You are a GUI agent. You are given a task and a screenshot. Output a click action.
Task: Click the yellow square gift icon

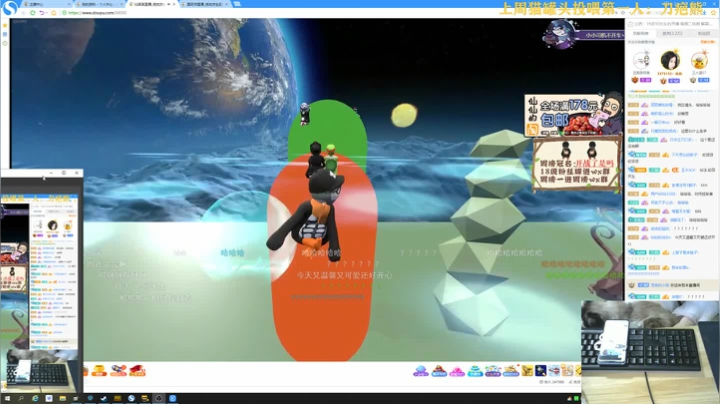[527, 370]
